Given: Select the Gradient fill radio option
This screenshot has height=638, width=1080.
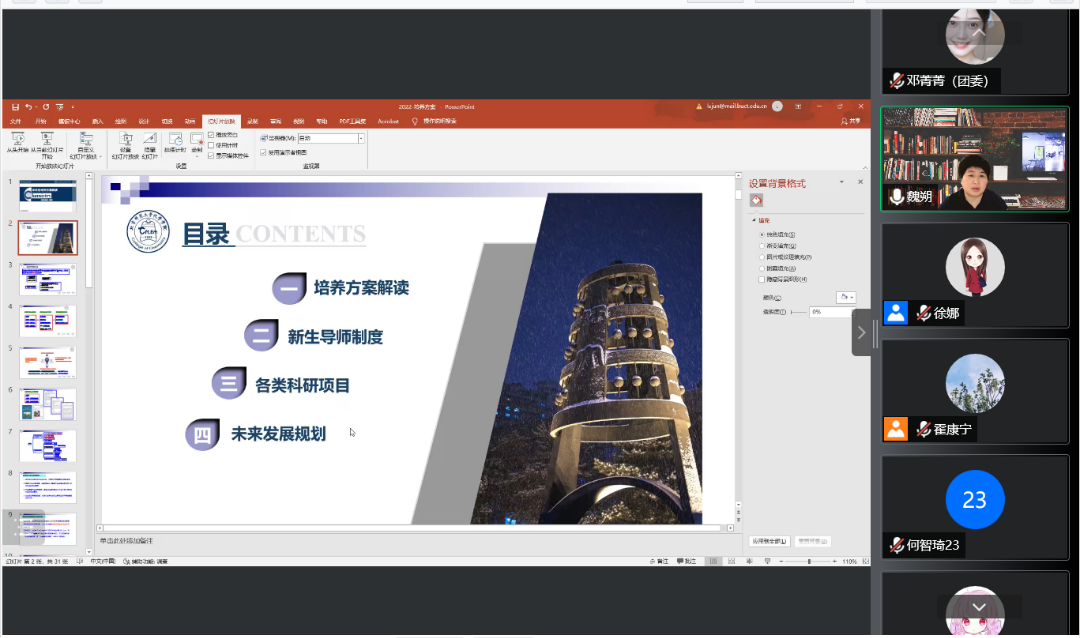Looking at the screenshot, I should click(762, 245).
